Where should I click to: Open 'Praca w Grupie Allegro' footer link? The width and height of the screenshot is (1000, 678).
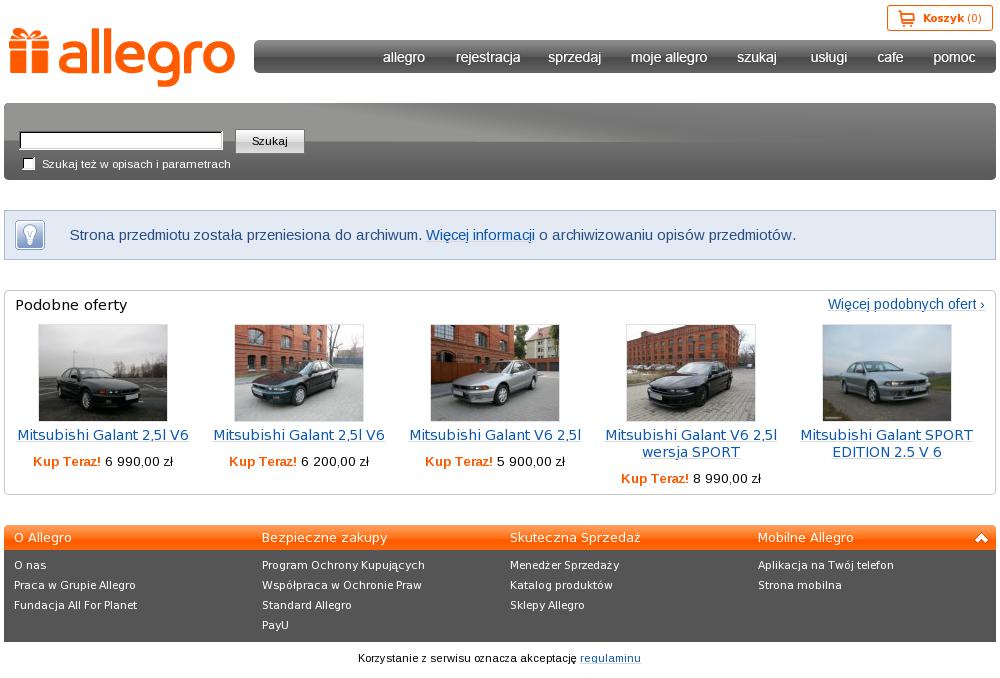click(x=75, y=585)
